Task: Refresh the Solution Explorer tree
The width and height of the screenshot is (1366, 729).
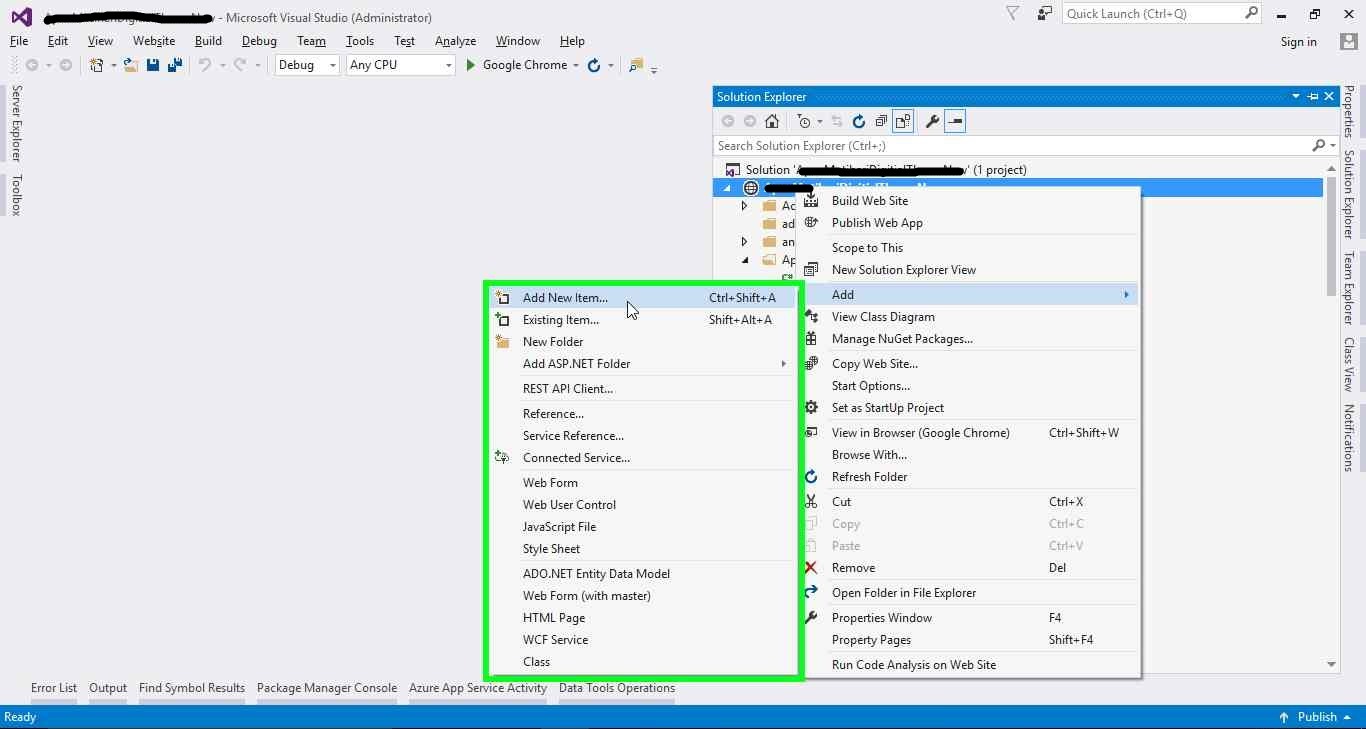Action: click(x=858, y=121)
